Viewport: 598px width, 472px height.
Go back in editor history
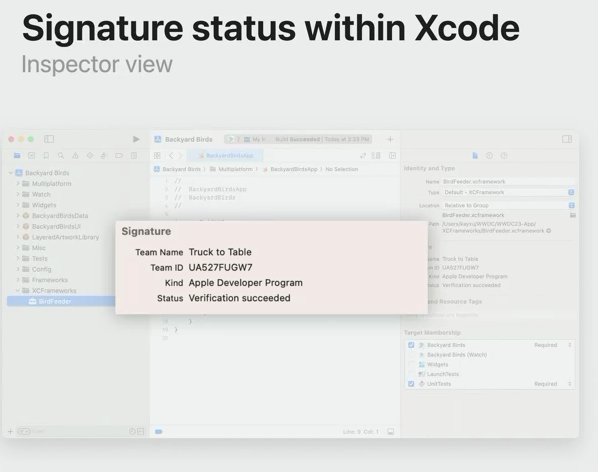click(171, 156)
